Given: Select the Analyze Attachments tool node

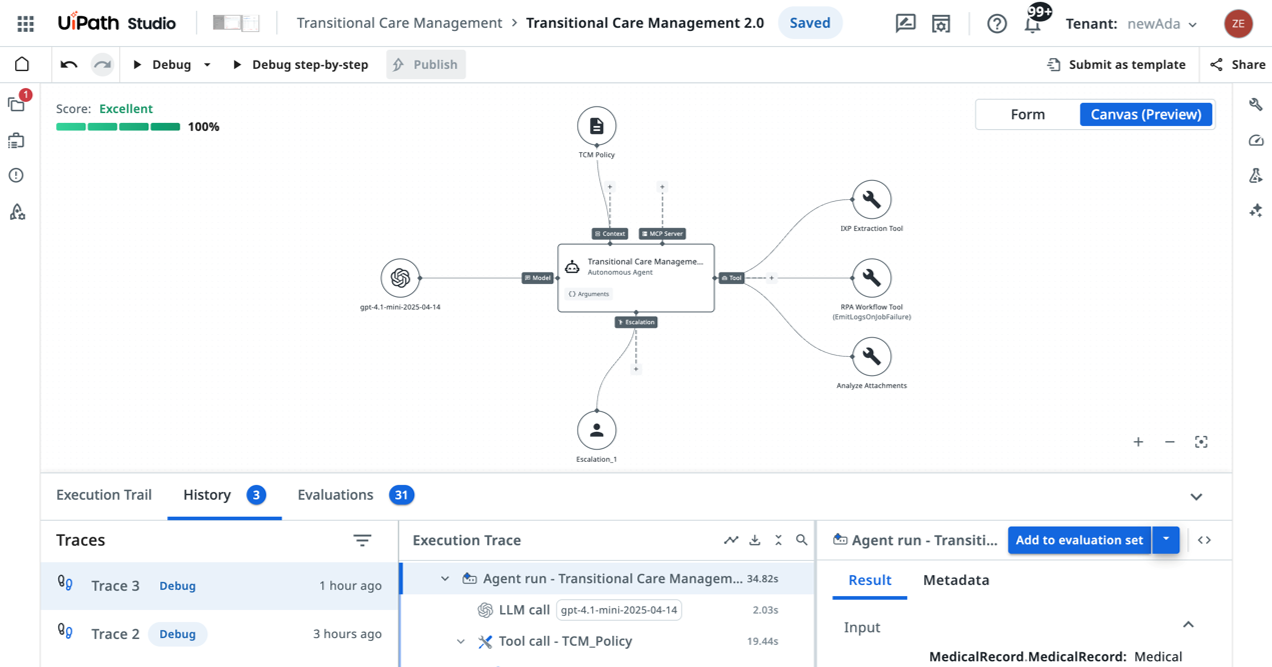Looking at the screenshot, I should coord(871,356).
